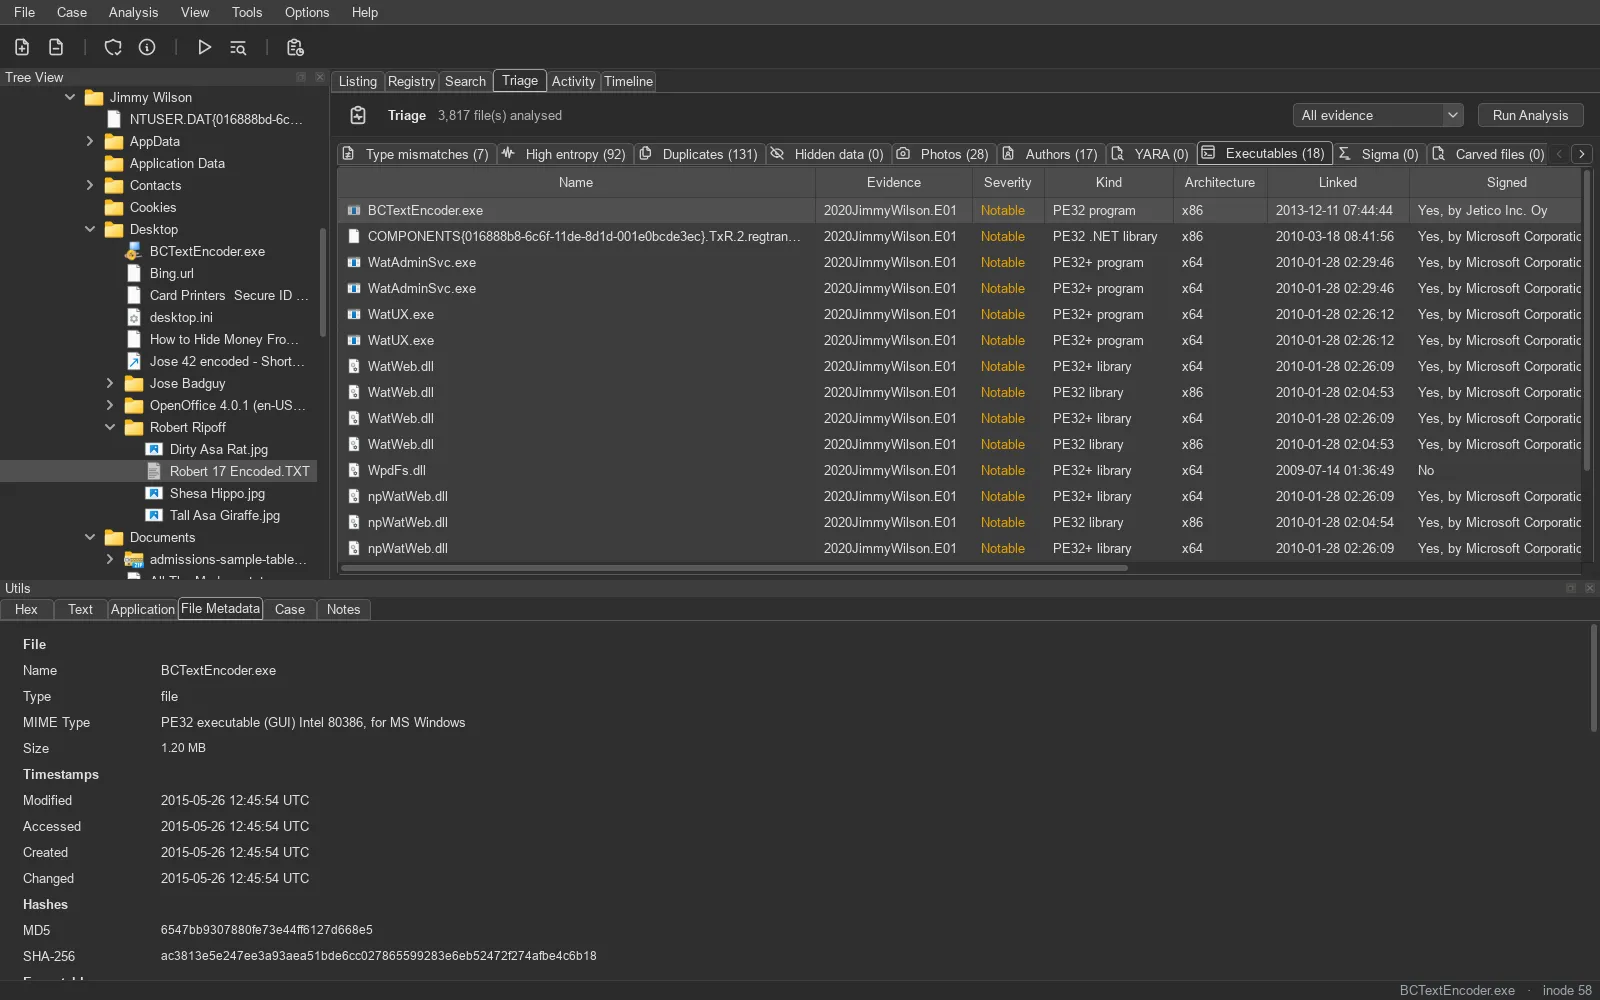Sort the table by the Severity column header
This screenshot has height=1000, width=1600.
pos(1007,182)
